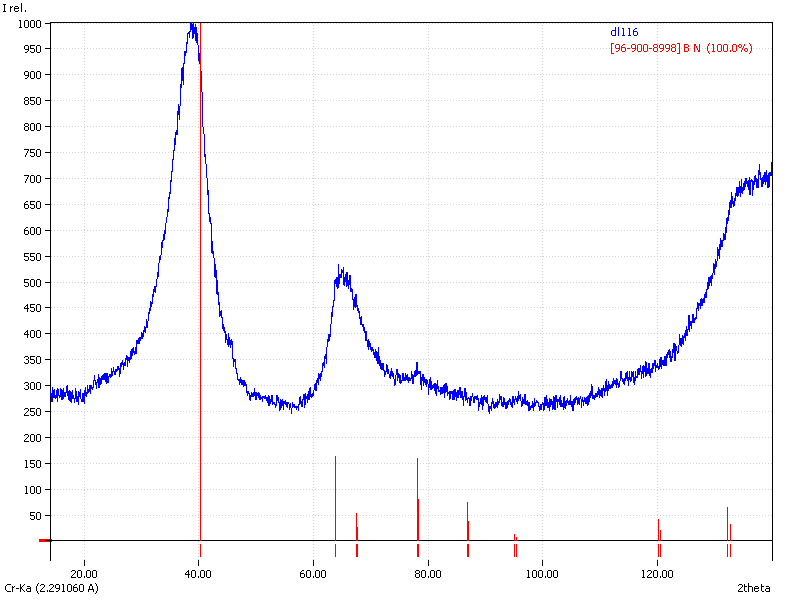Click the red reference peak near 67.5
Viewport: 800px width, 600px height.
pos(356,528)
